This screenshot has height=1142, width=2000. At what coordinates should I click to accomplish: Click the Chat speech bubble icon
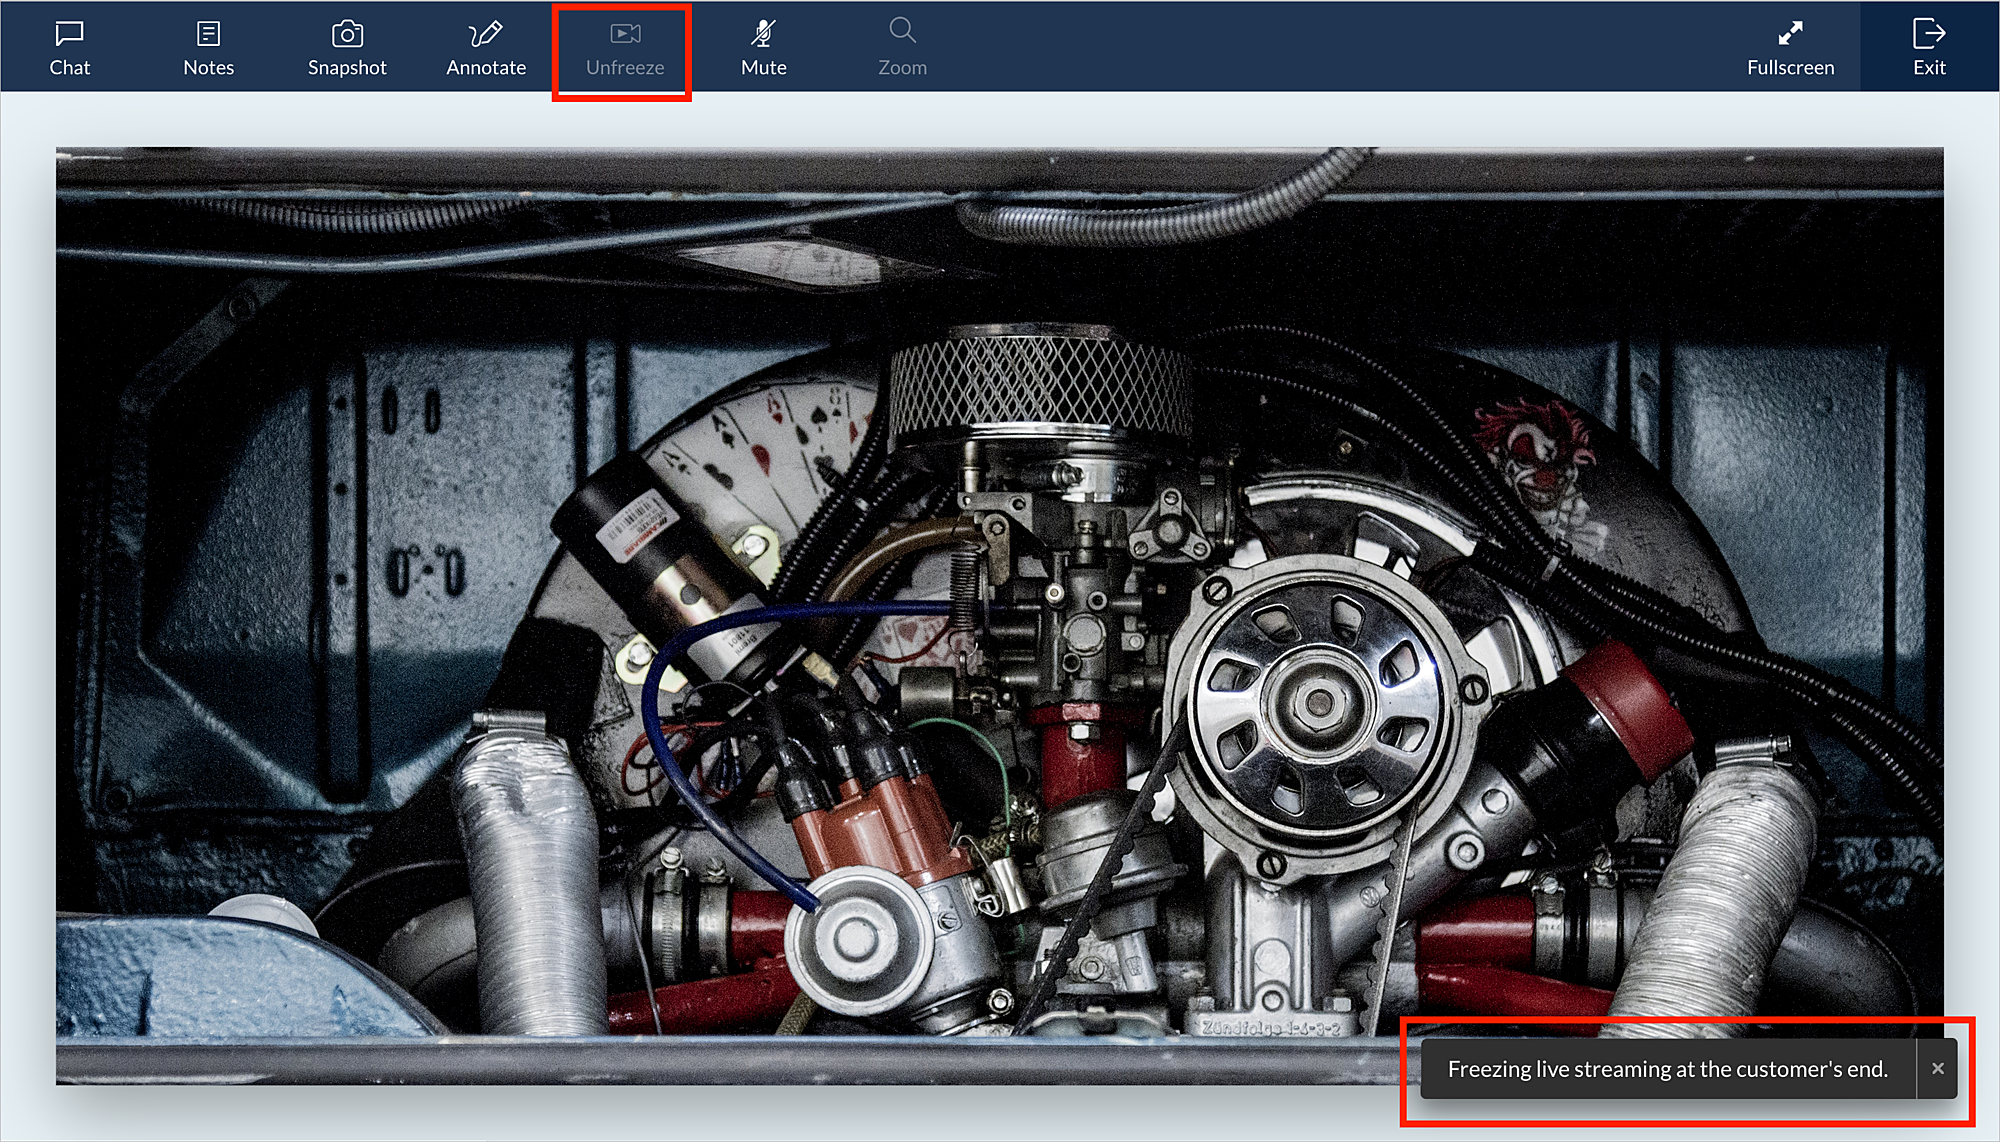[x=69, y=33]
